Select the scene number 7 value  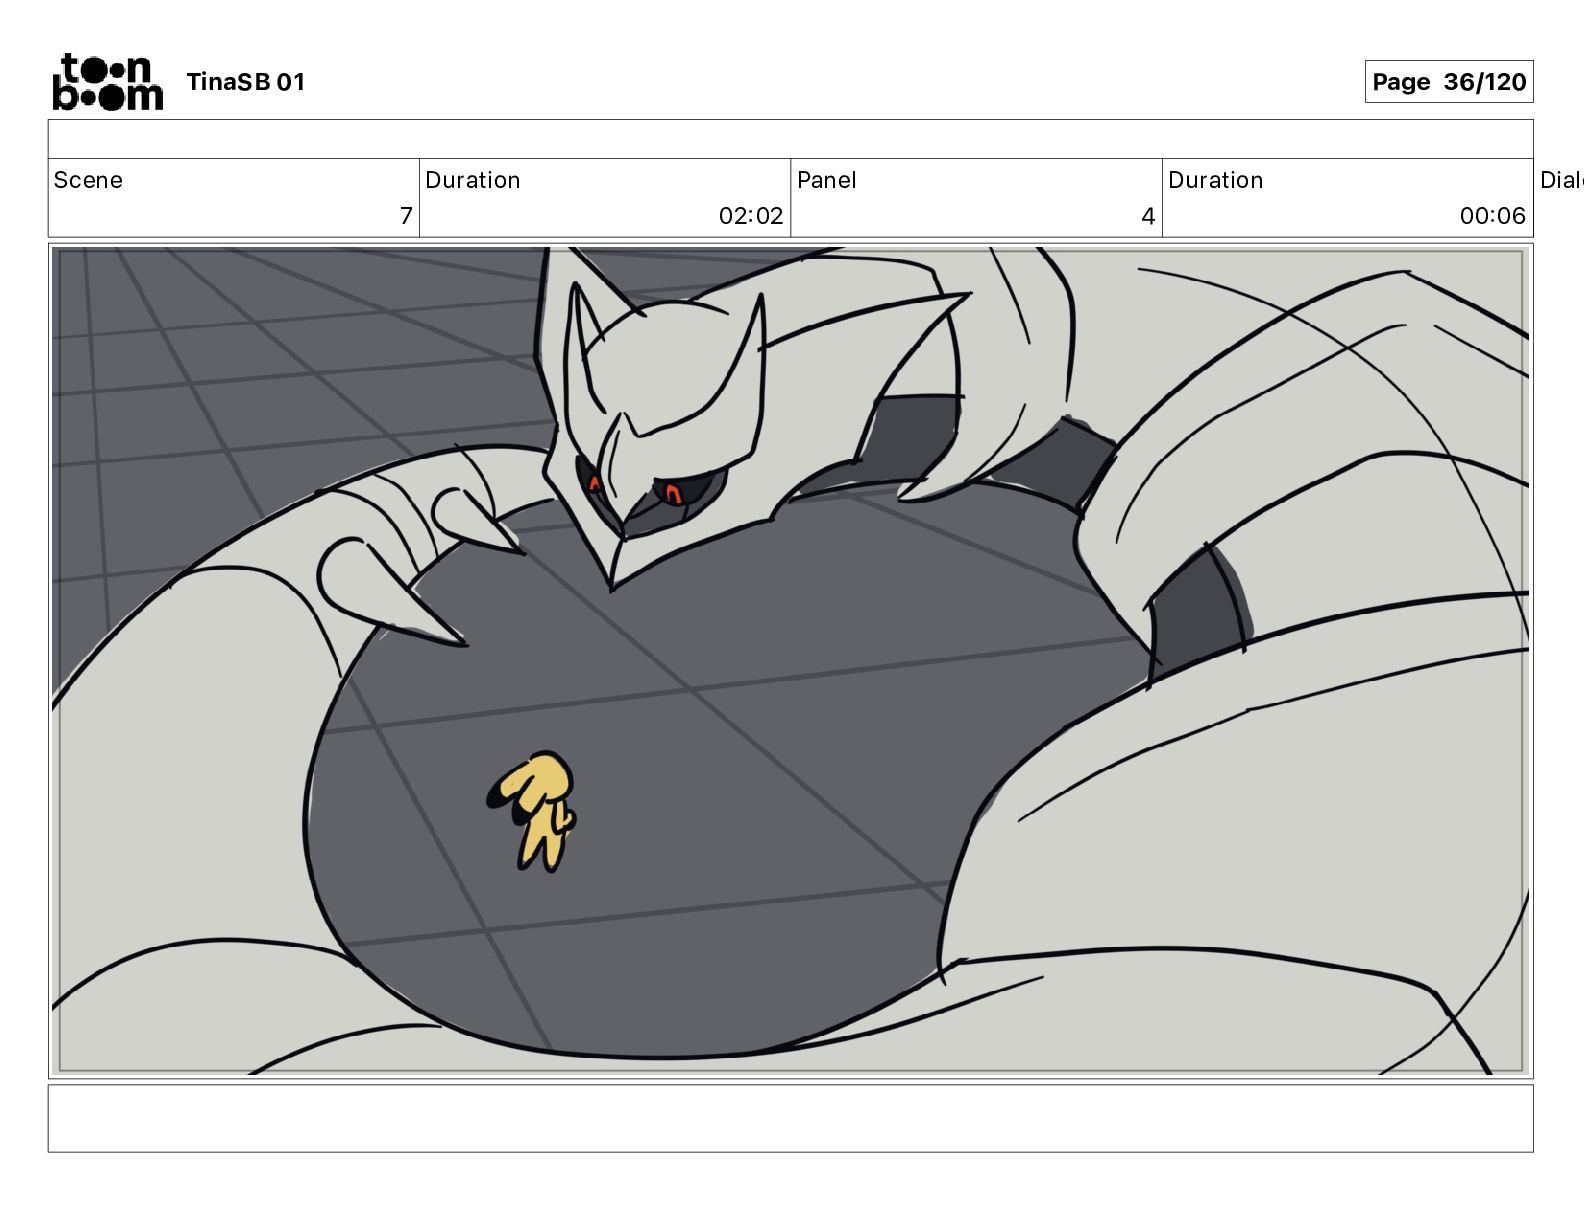[406, 216]
